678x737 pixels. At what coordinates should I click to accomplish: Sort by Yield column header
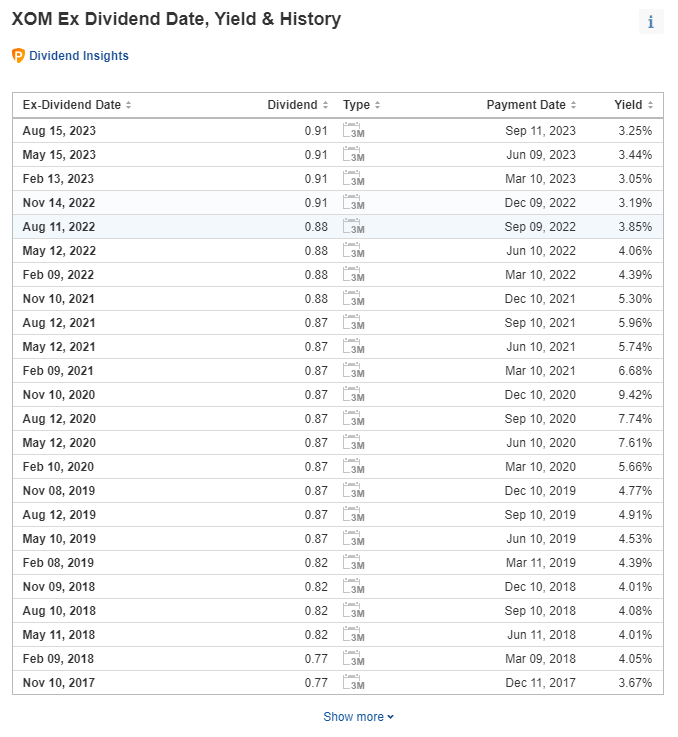pos(633,105)
